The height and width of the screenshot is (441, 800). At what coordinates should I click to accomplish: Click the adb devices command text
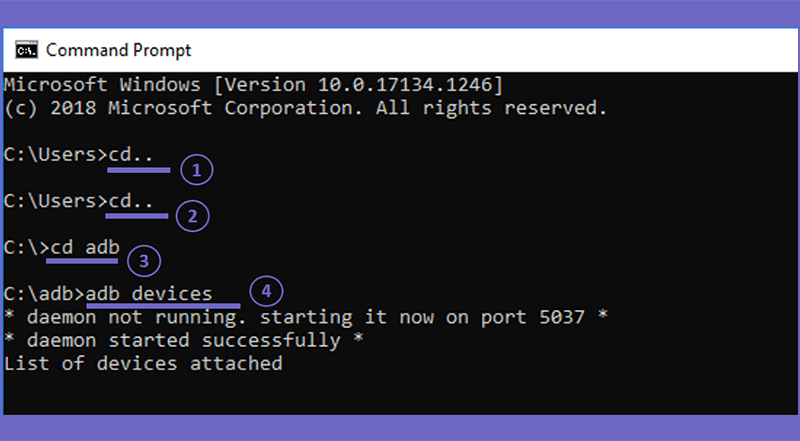point(148,294)
